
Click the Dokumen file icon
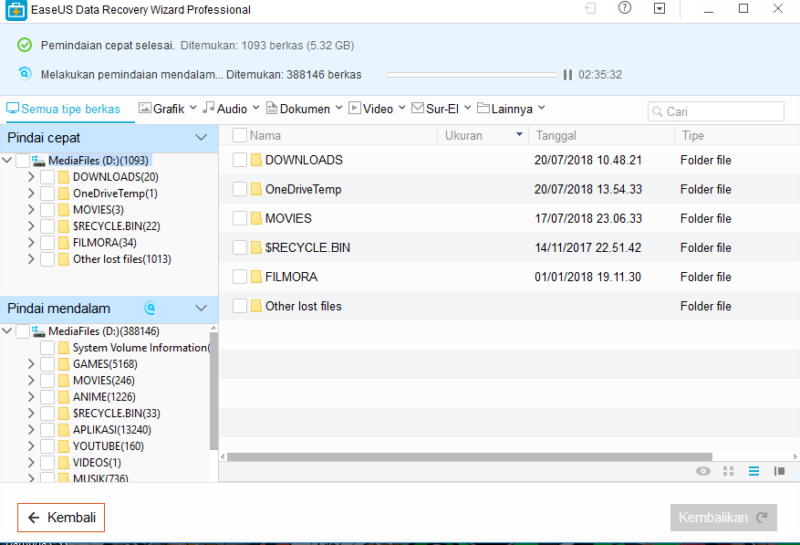272,108
